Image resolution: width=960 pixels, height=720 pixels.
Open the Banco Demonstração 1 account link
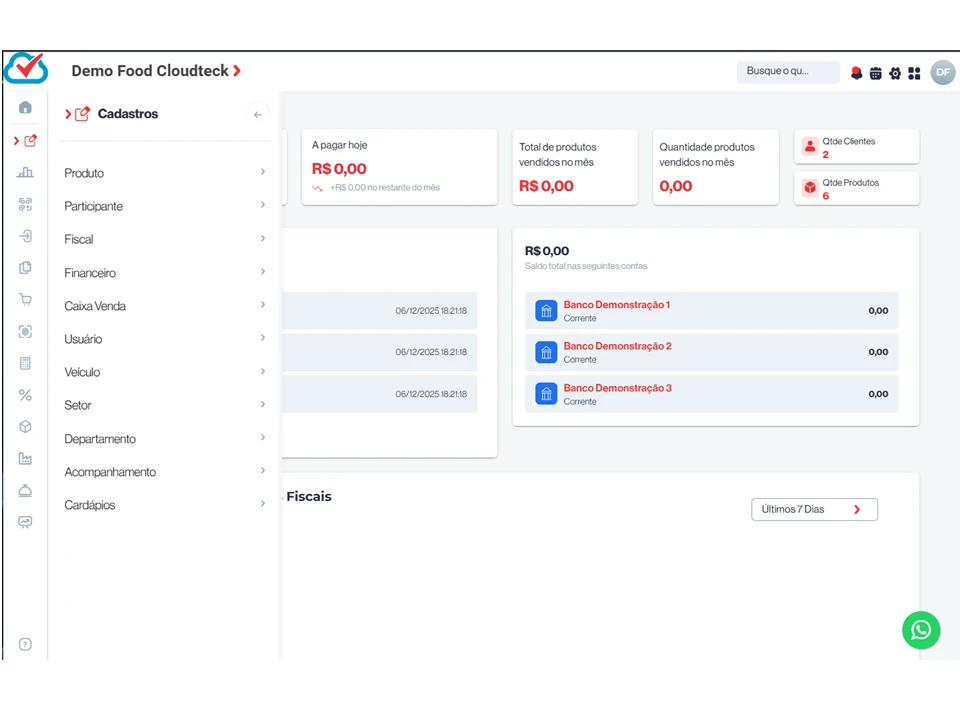pyautogui.click(x=616, y=304)
